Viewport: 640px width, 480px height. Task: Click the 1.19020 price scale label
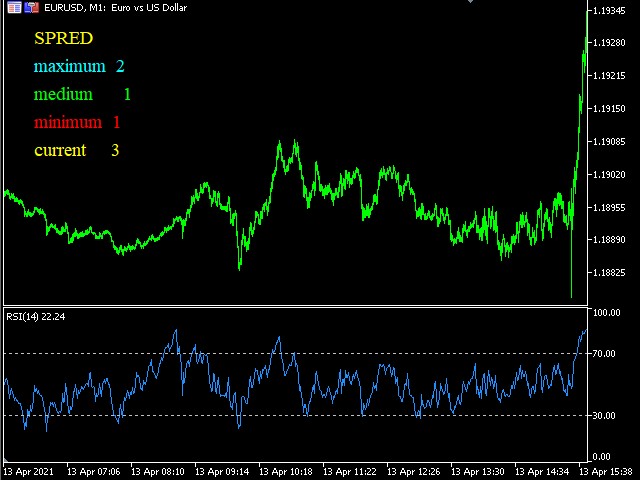point(609,175)
